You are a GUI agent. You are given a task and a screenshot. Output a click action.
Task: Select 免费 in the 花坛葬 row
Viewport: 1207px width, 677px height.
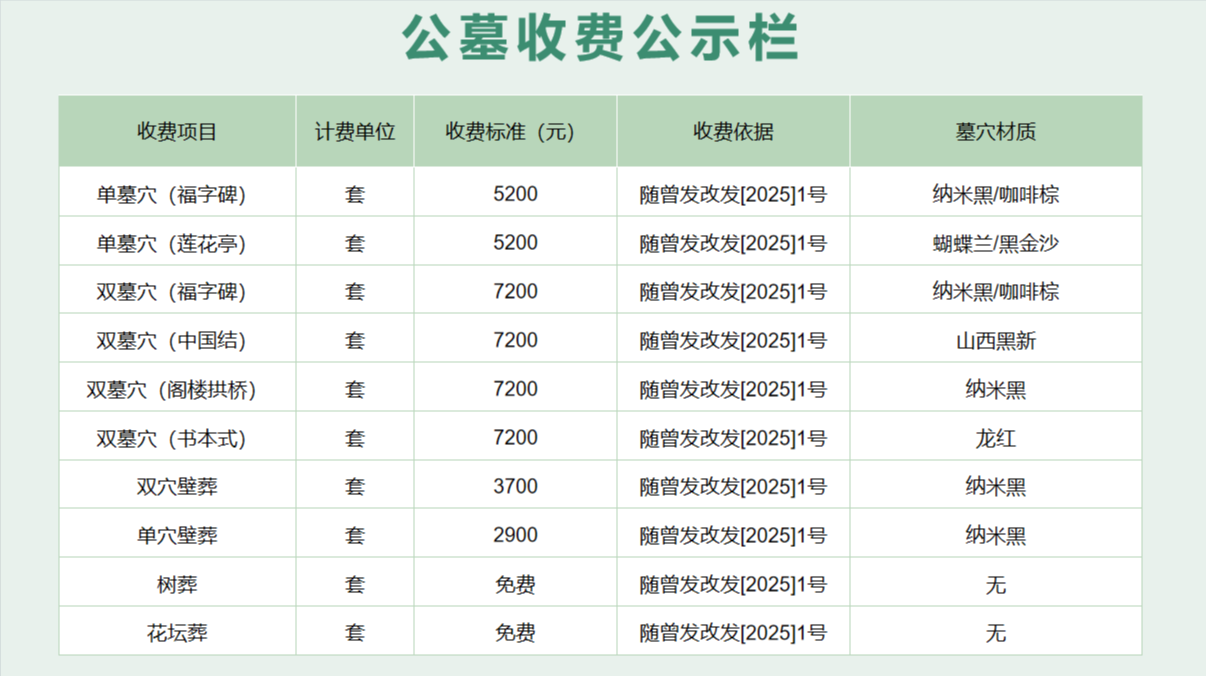(x=516, y=631)
